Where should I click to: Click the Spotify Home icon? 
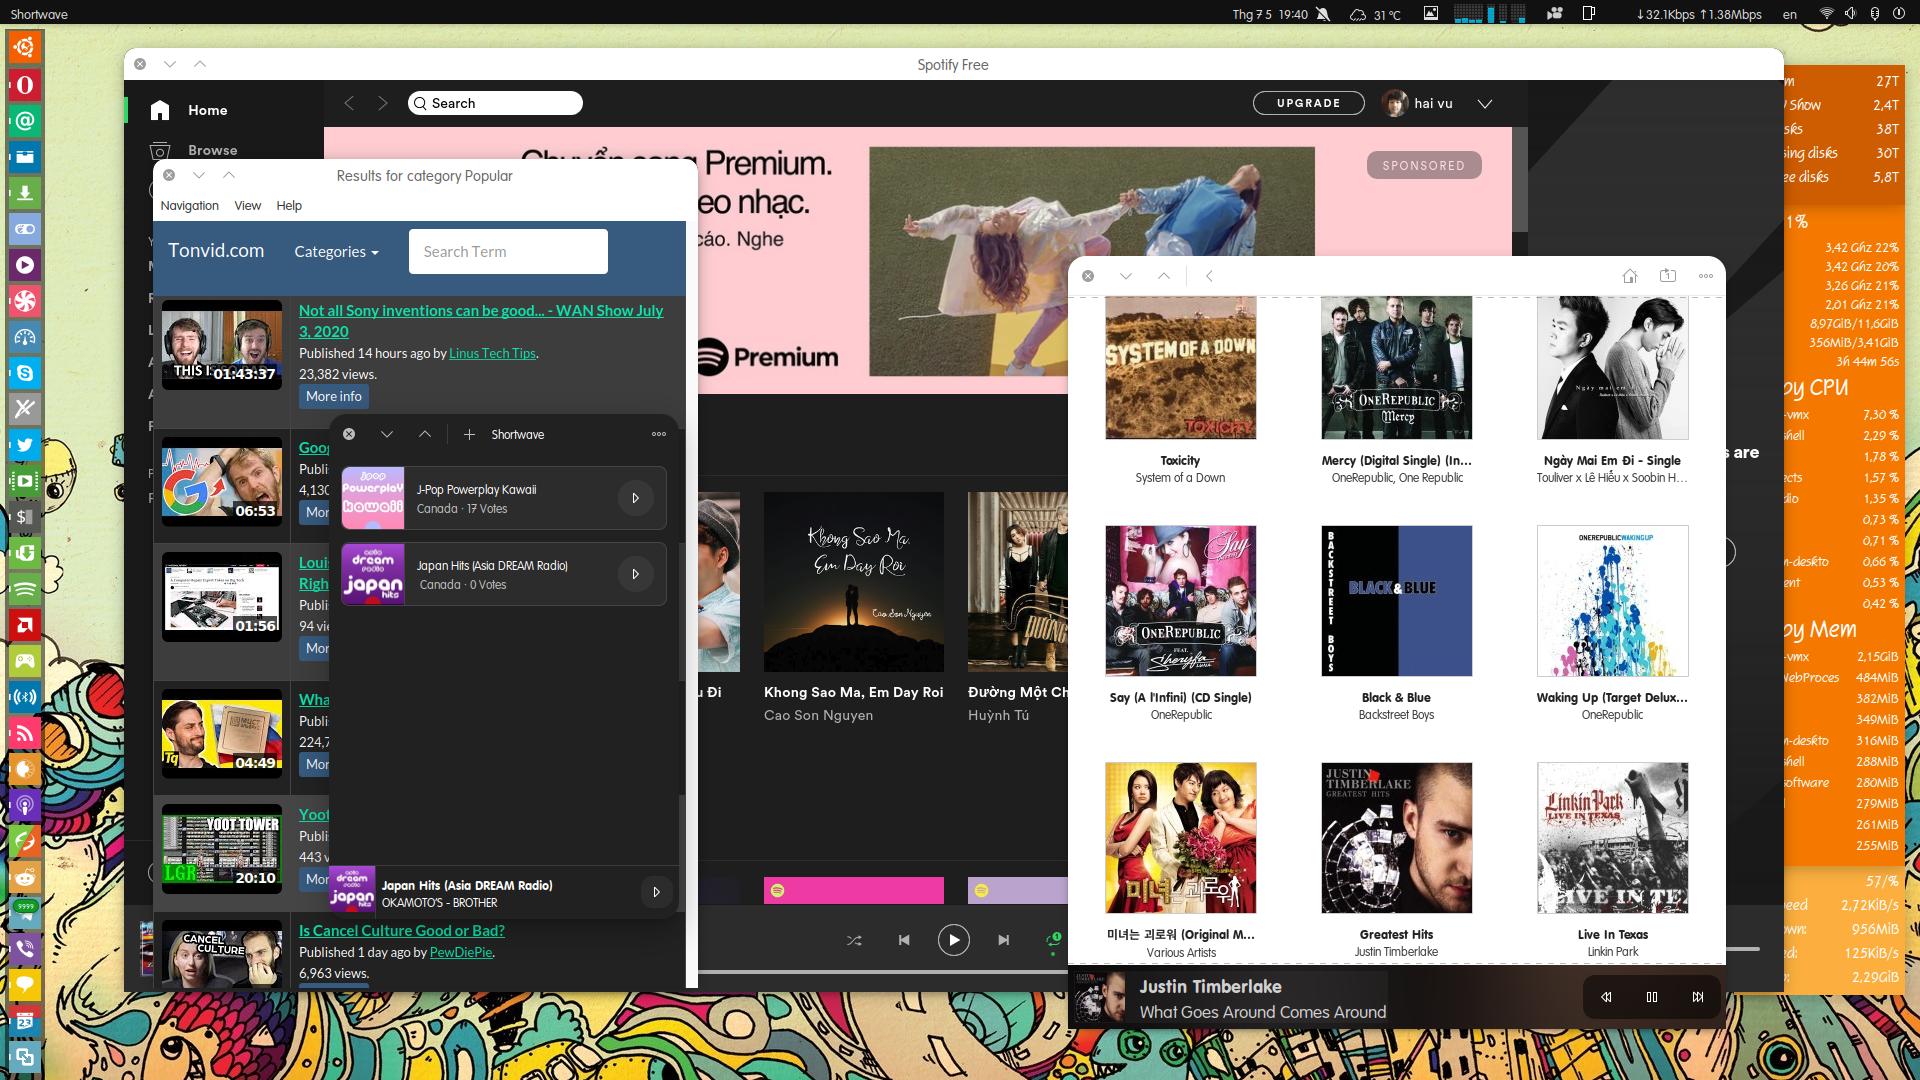point(160,110)
